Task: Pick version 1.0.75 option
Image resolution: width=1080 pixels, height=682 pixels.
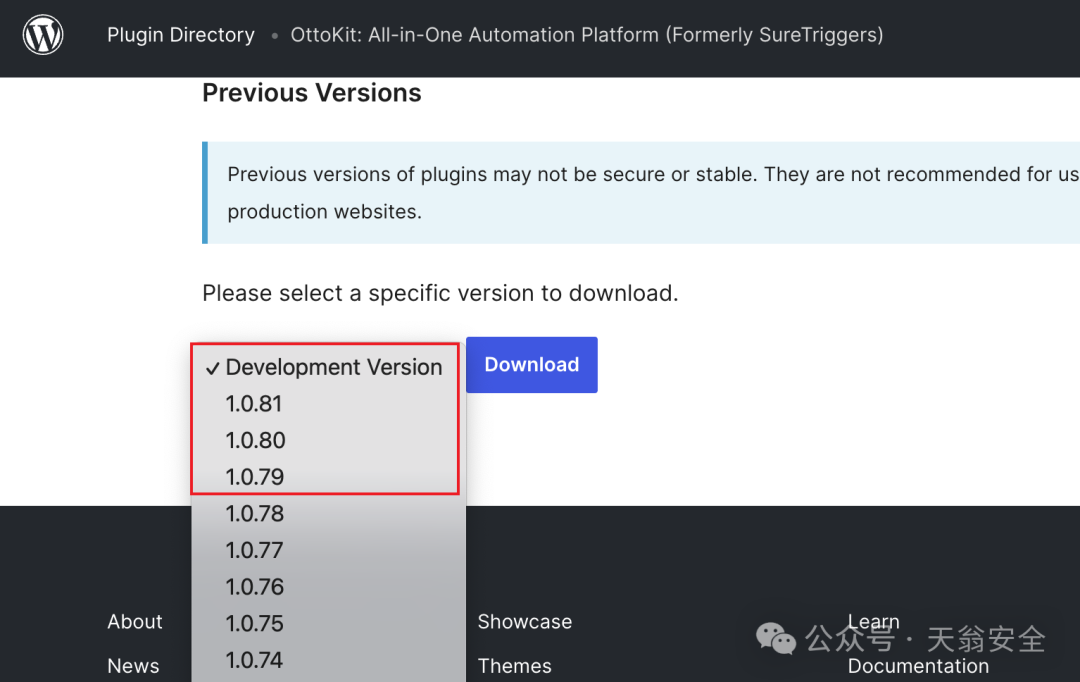Action: pyautogui.click(x=329, y=623)
